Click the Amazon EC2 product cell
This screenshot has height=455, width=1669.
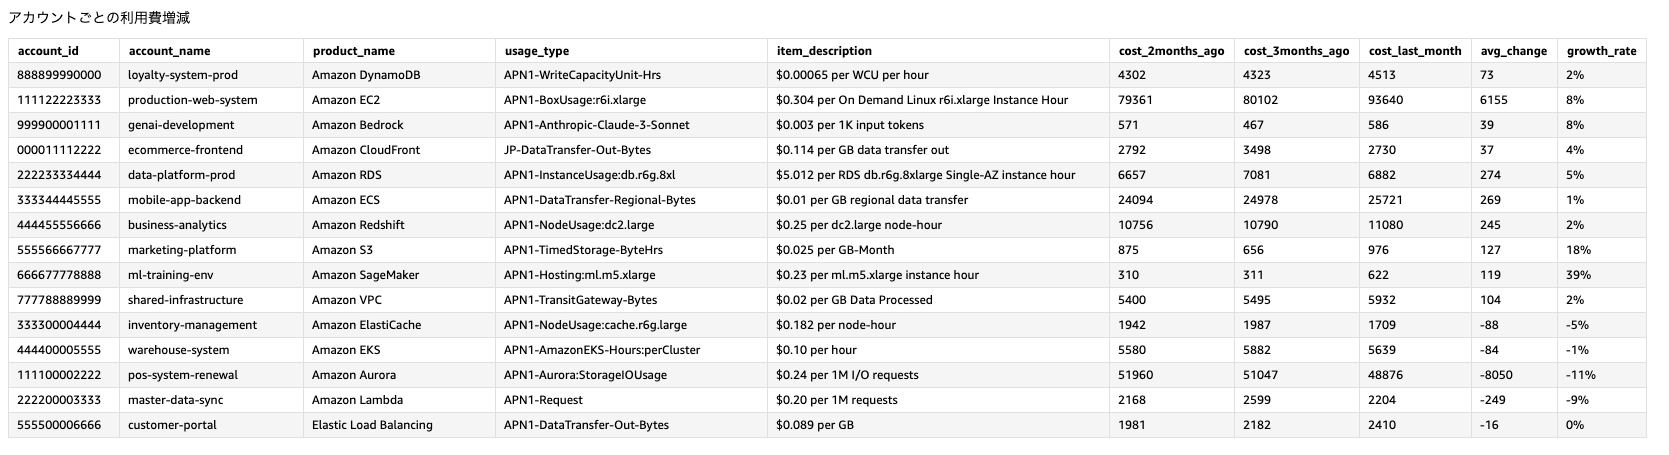point(346,100)
